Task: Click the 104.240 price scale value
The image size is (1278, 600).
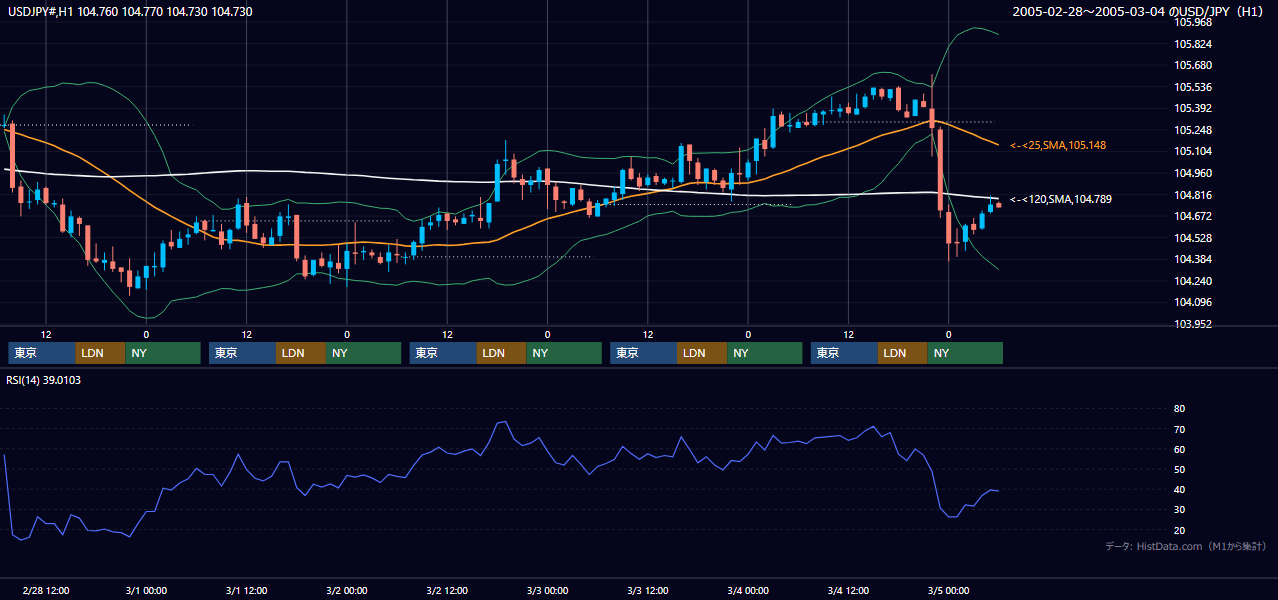Action: 1193,281
